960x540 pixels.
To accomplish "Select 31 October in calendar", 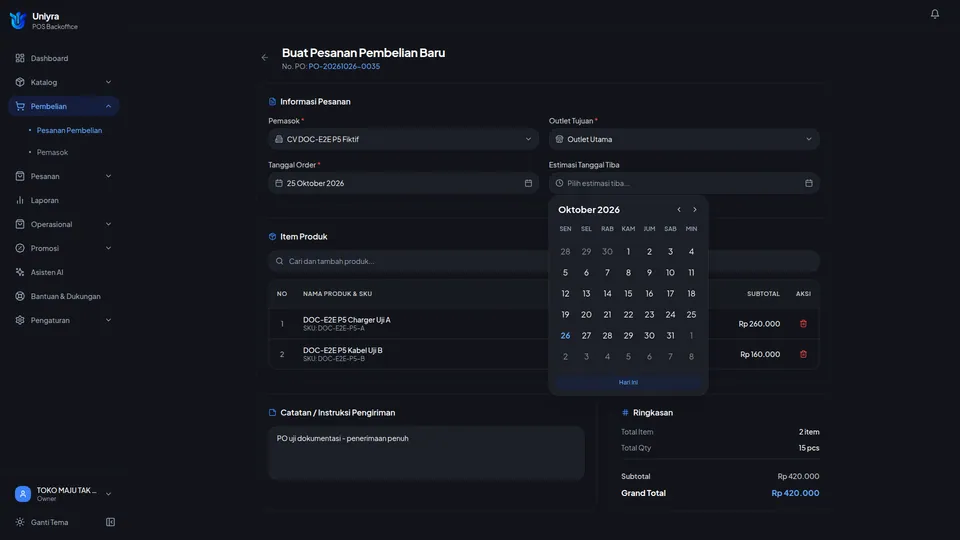I will tap(670, 336).
